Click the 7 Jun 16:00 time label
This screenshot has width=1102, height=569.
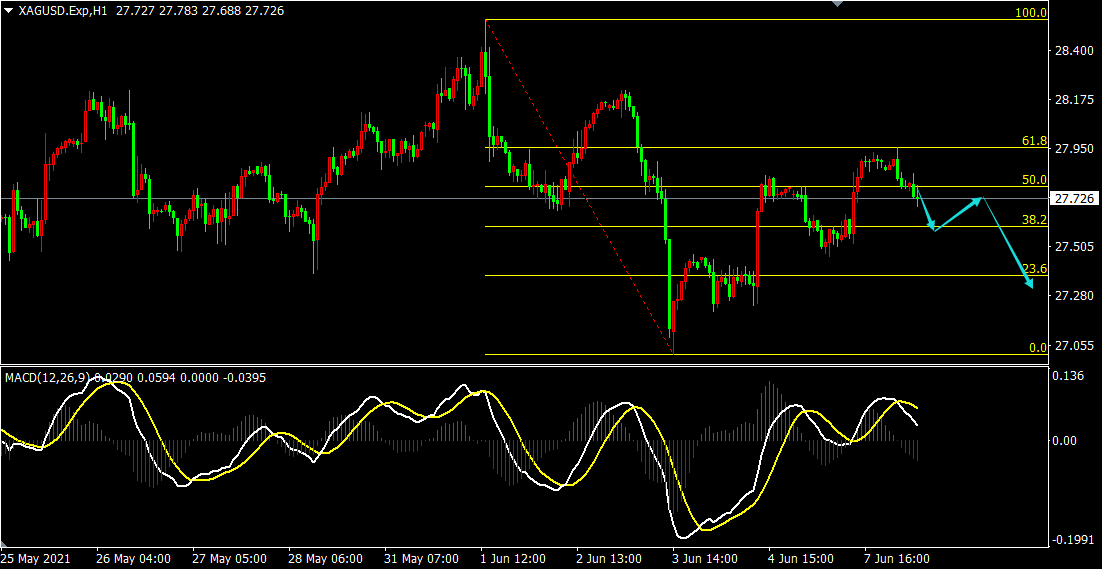point(897,558)
